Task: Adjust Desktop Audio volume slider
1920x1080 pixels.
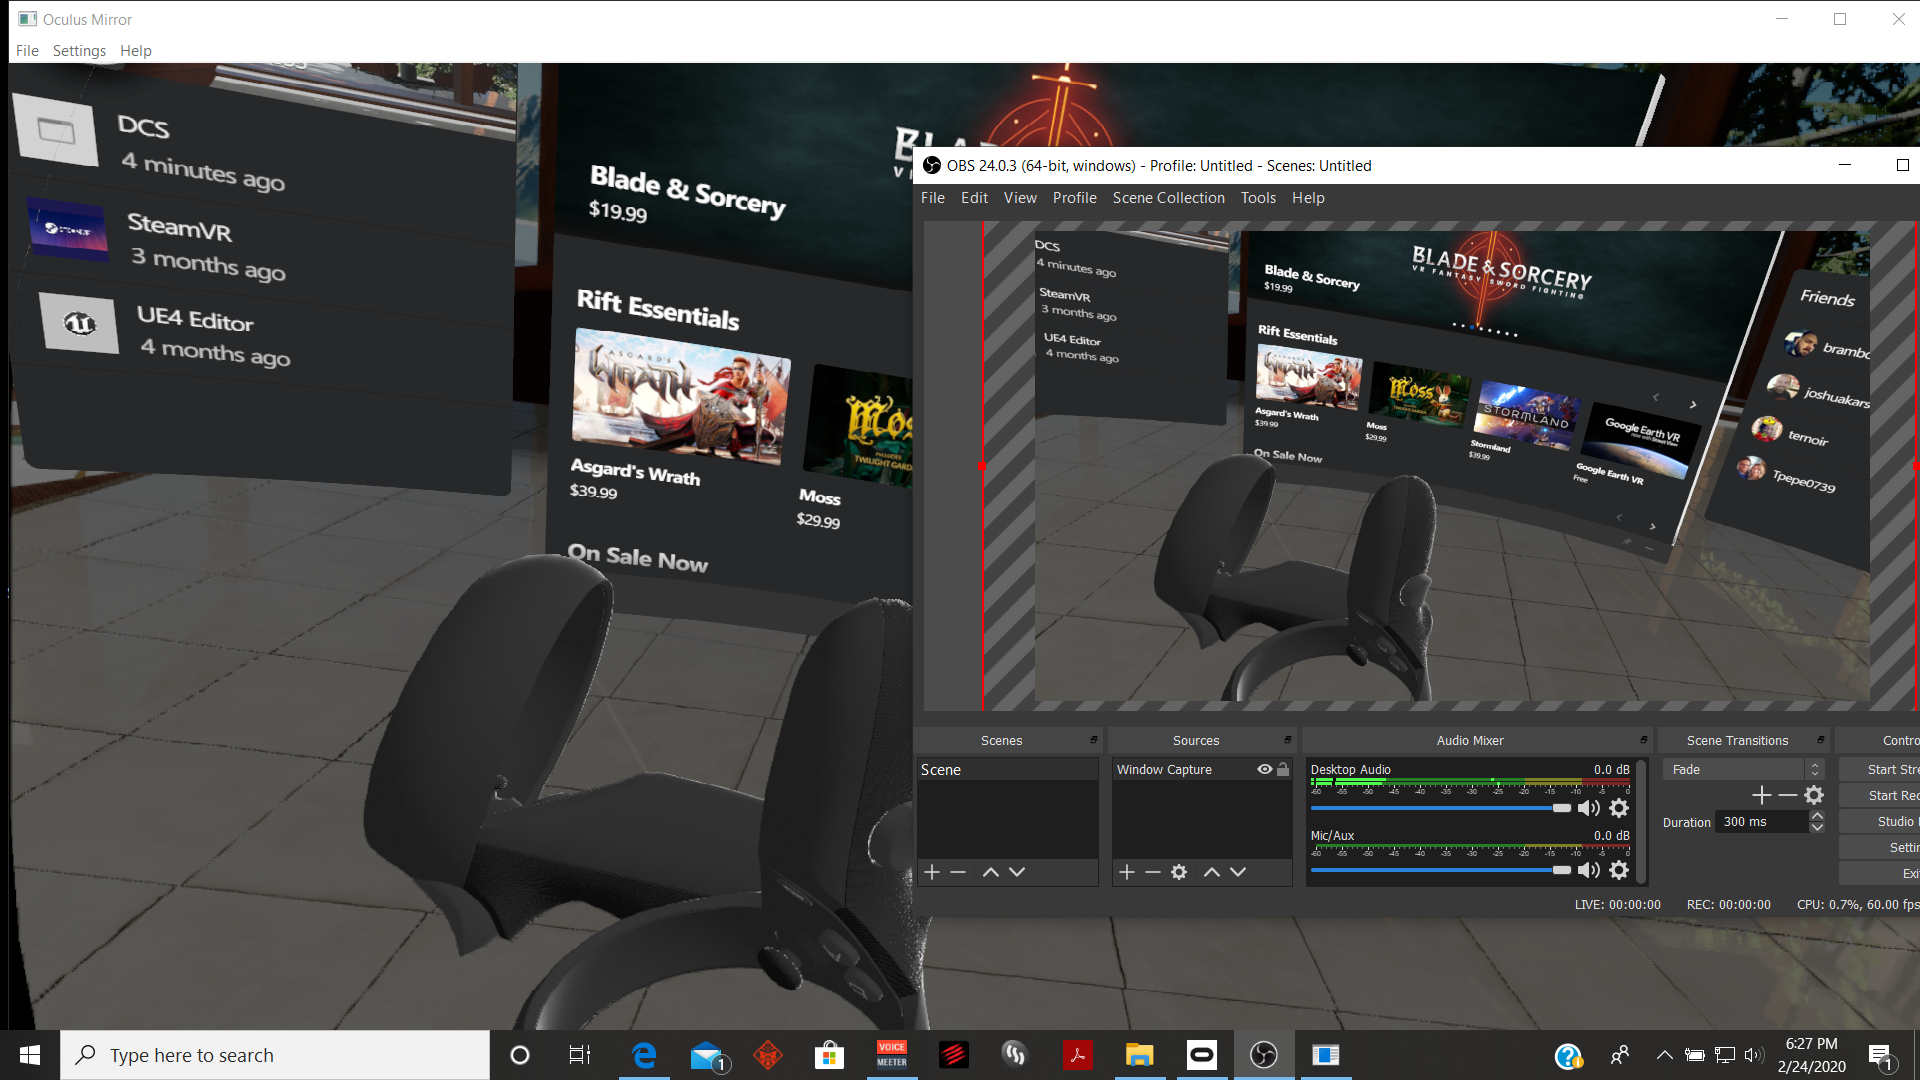Action: pyautogui.click(x=1441, y=808)
